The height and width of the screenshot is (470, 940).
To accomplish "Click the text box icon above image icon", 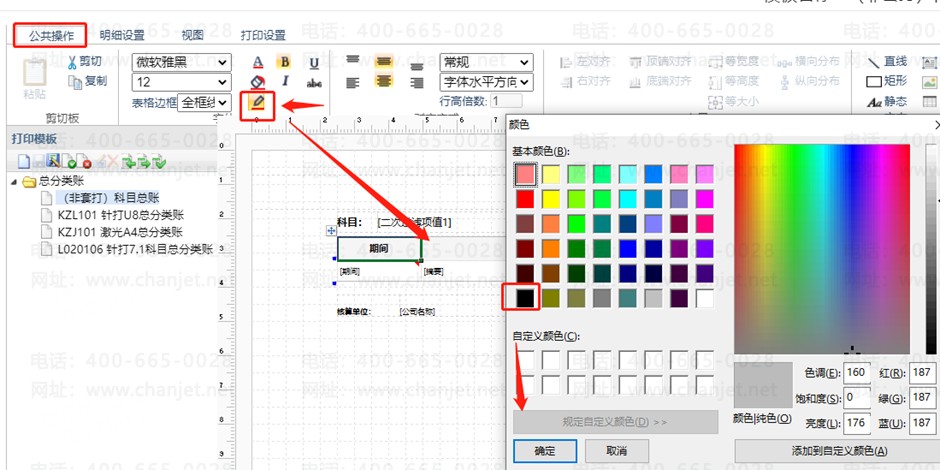I will point(929,62).
